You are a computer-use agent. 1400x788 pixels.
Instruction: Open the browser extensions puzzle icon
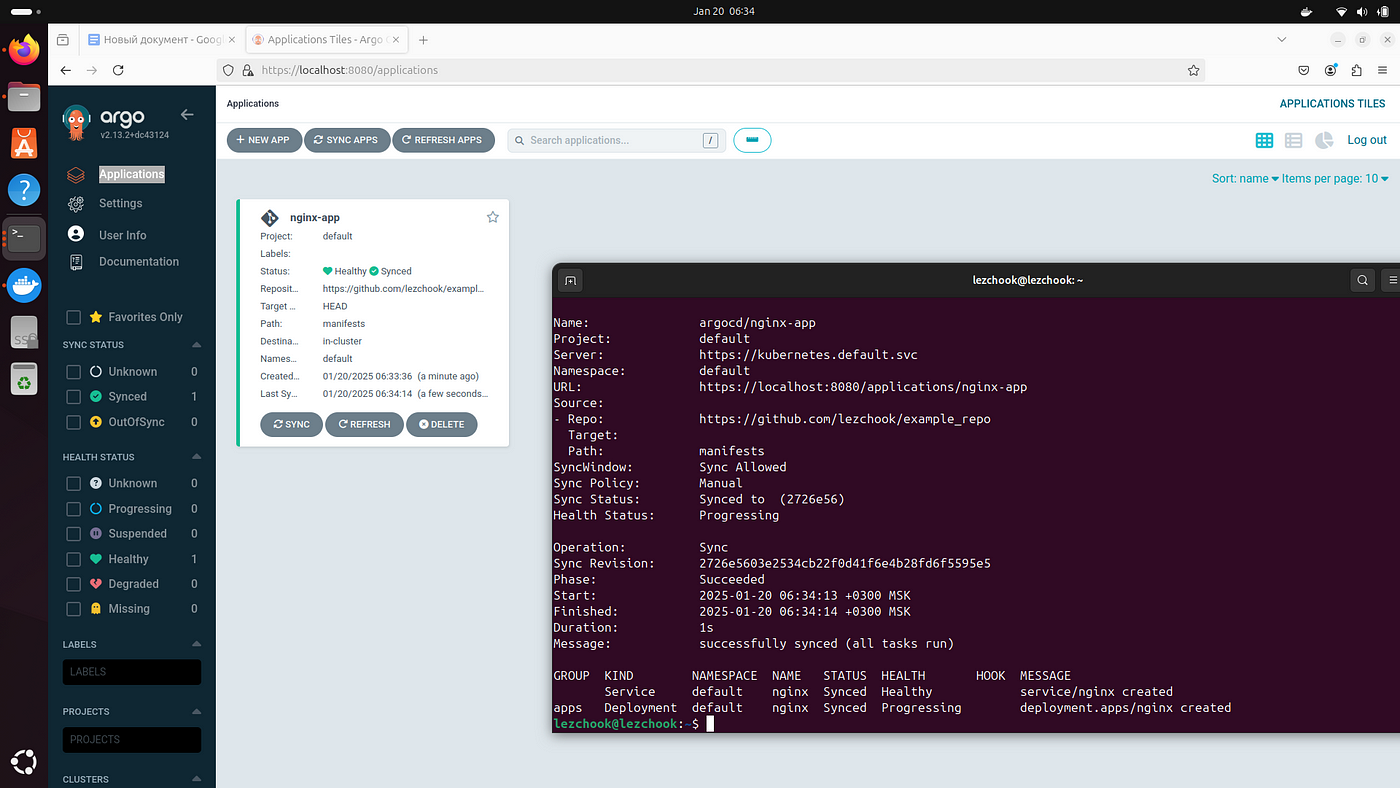click(1357, 70)
